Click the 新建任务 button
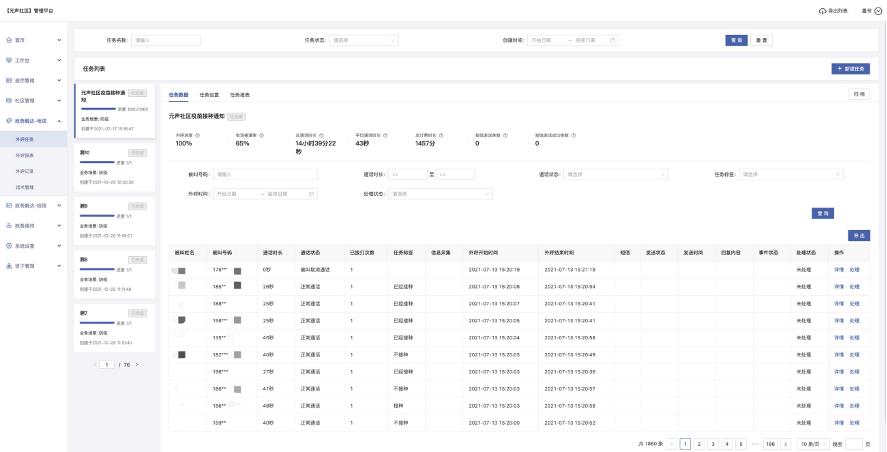The image size is (887, 452). pos(850,68)
